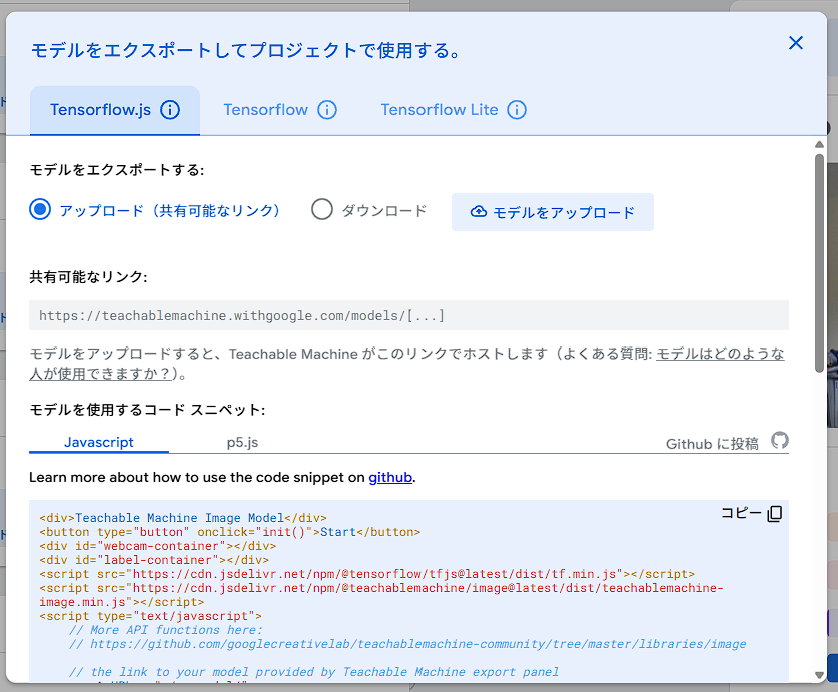Viewport: 838px width, 692px height.
Task: Click scrollbar up arrow
Action: (x=819, y=144)
